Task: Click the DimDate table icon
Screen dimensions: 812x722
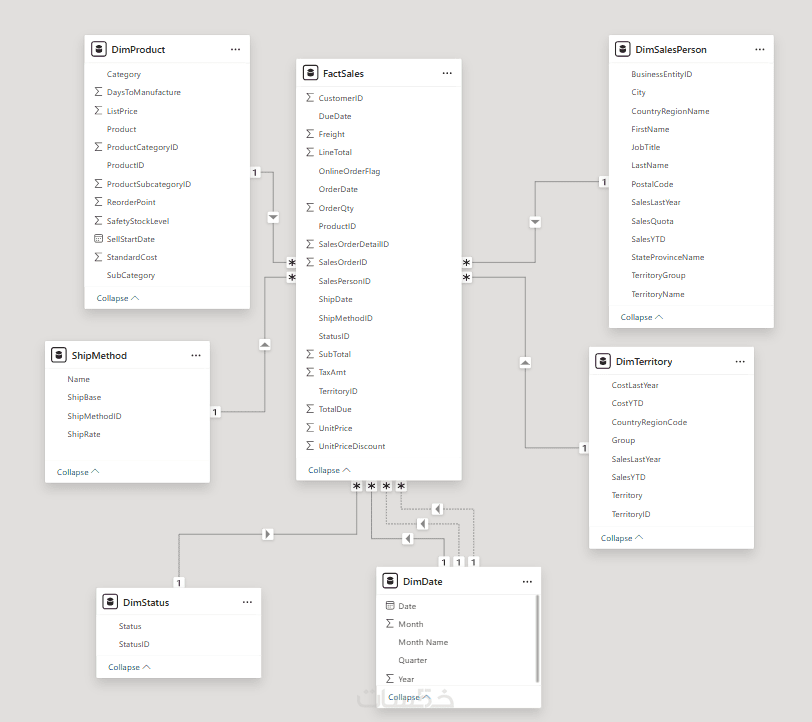Action: (390, 581)
